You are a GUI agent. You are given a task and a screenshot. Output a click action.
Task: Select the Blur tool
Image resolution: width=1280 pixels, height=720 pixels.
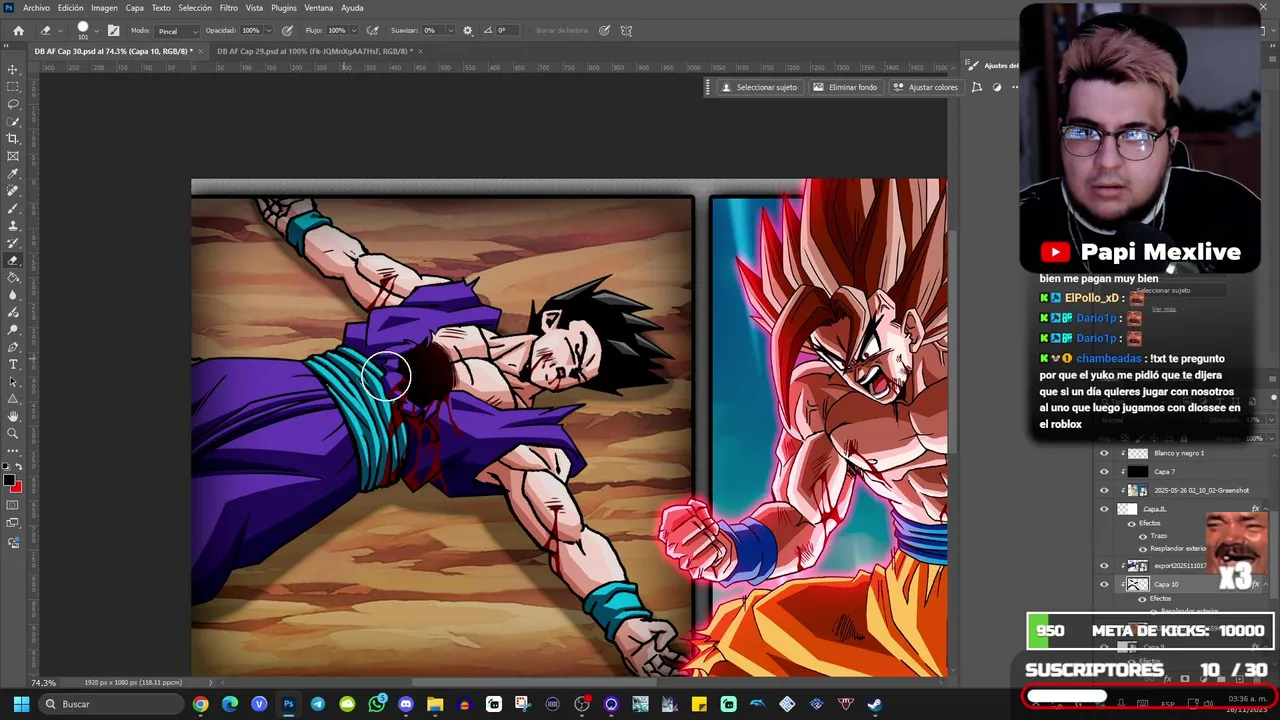13,295
